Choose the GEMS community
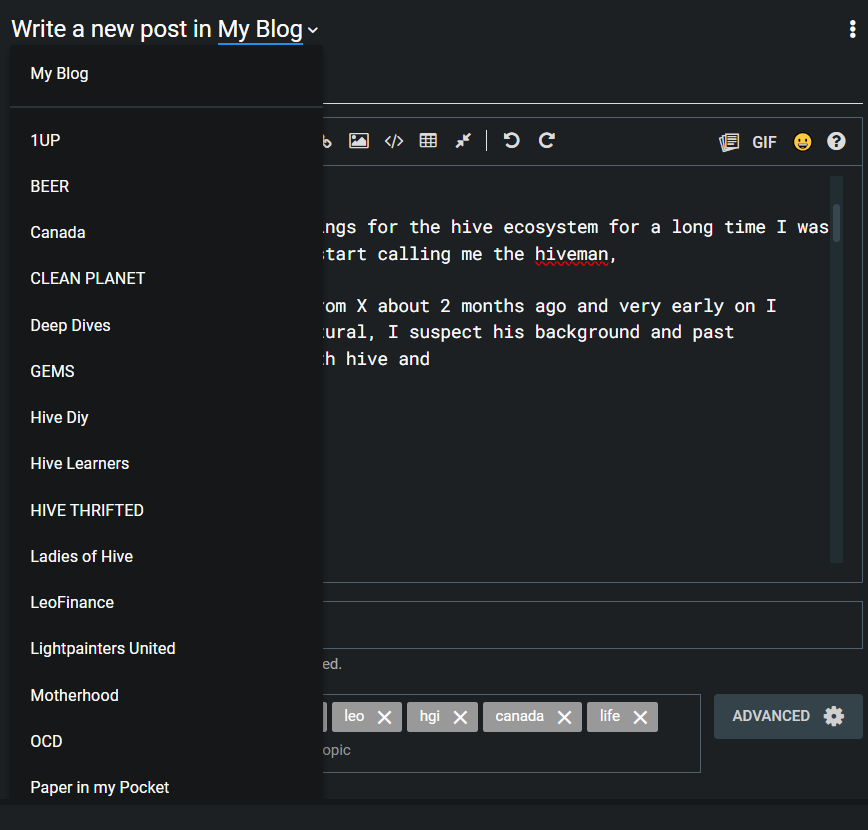Screen dimensions: 868x830 point(166,371)
